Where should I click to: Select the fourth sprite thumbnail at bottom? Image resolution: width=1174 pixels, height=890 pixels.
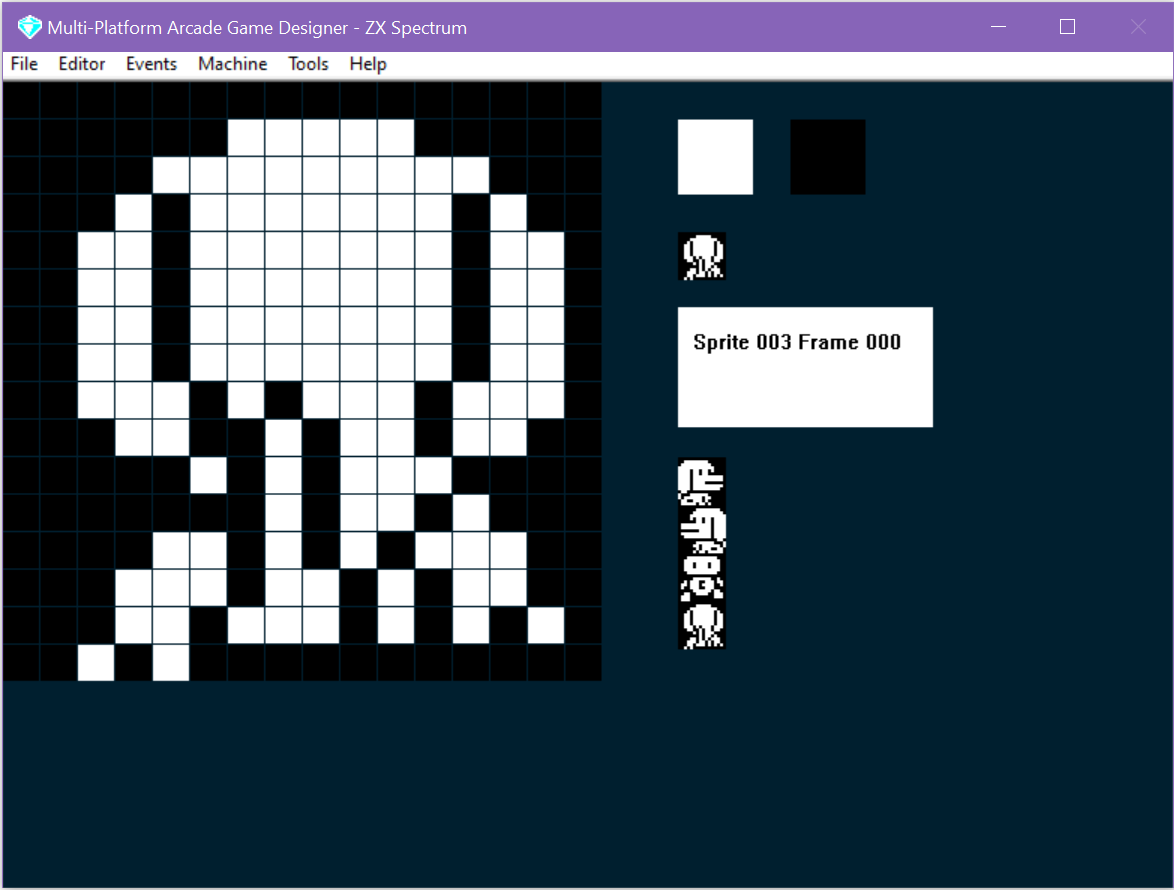[x=702, y=625]
